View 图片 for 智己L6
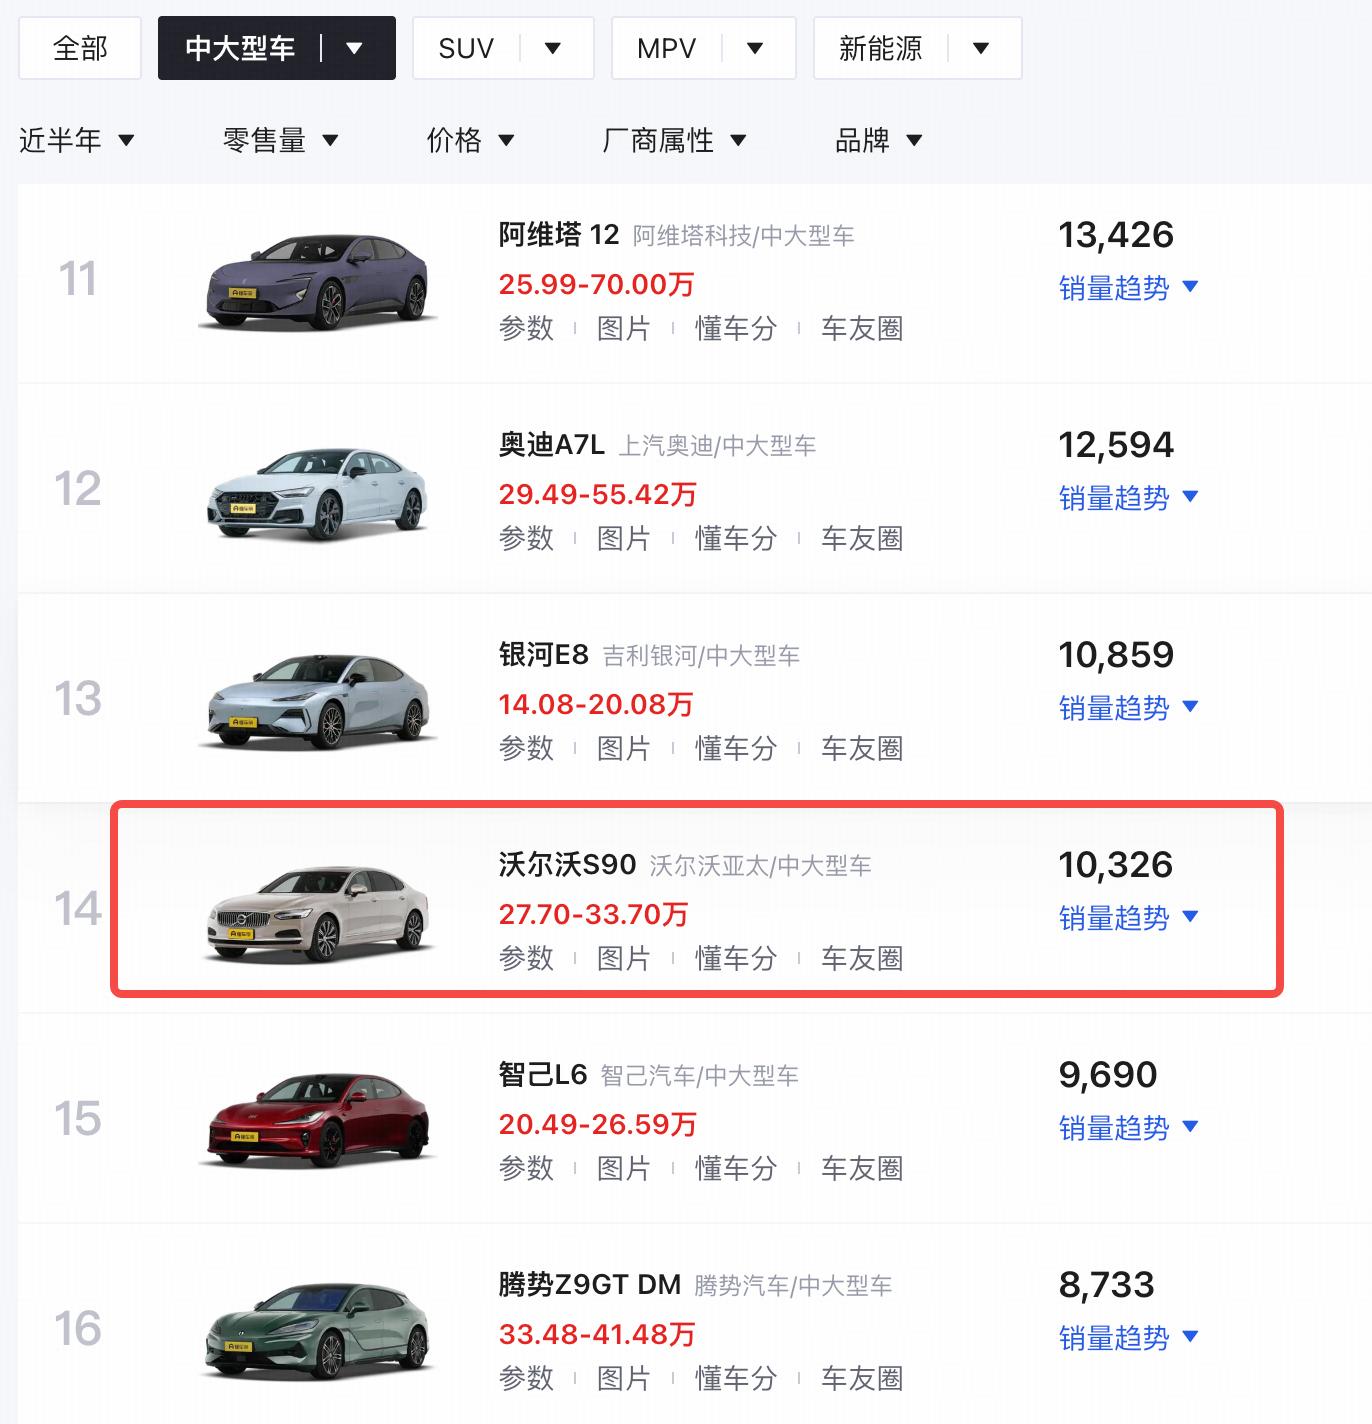1372x1424 pixels. pos(623,1168)
